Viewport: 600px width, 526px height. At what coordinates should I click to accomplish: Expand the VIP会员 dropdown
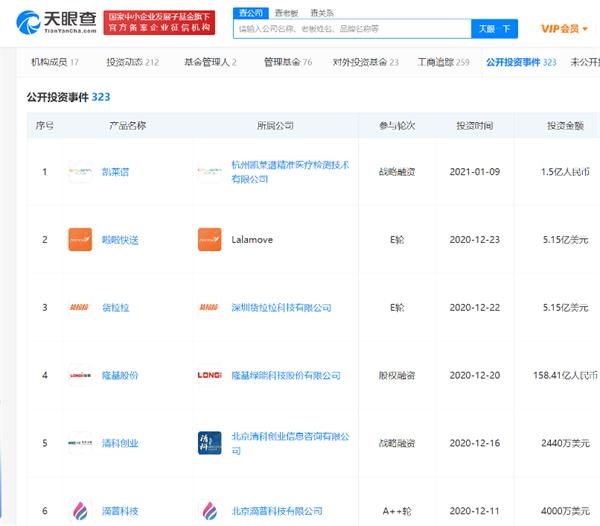point(564,29)
